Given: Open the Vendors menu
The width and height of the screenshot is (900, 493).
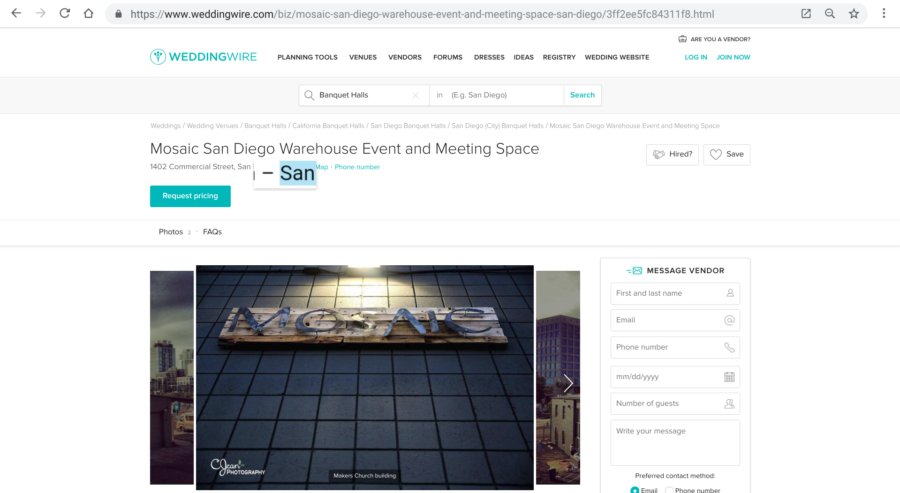Looking at the screenshot, I should pos(405,57).
